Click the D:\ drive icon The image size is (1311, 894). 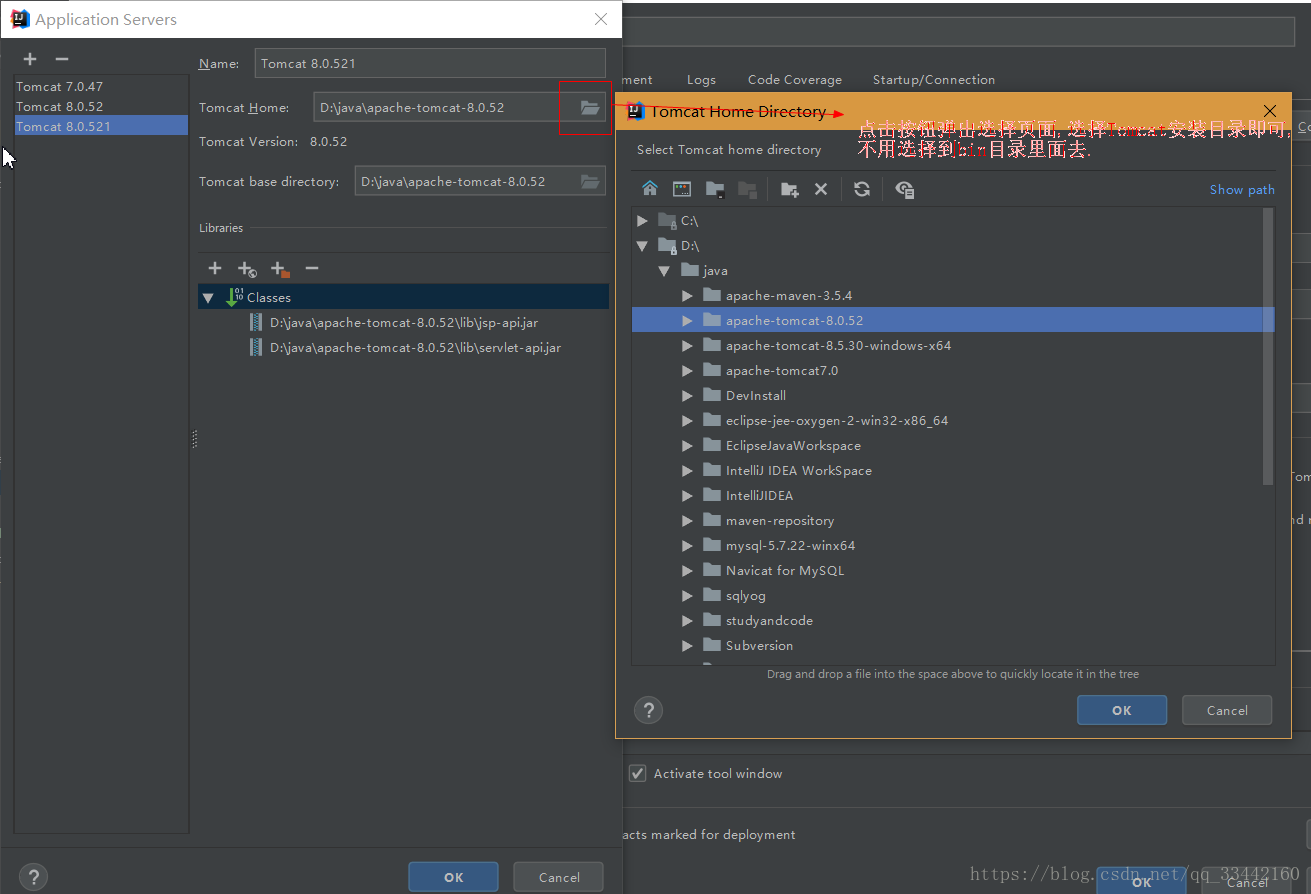tap(668, 245)
